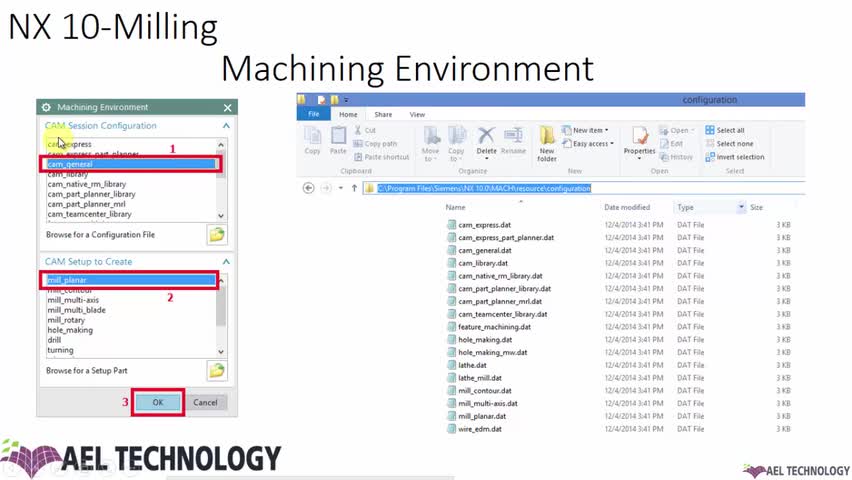Click the Cancel button
The image size is (852, 480).
pos(205,402)
